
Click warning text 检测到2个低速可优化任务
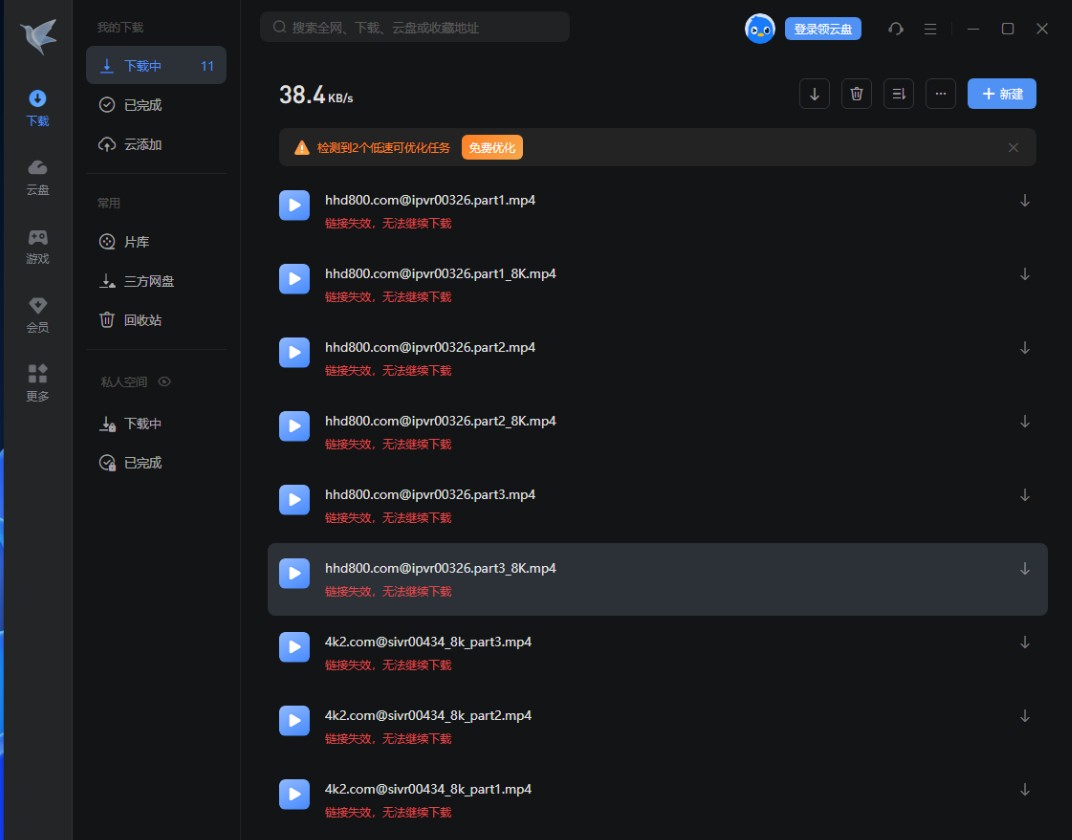384,148
